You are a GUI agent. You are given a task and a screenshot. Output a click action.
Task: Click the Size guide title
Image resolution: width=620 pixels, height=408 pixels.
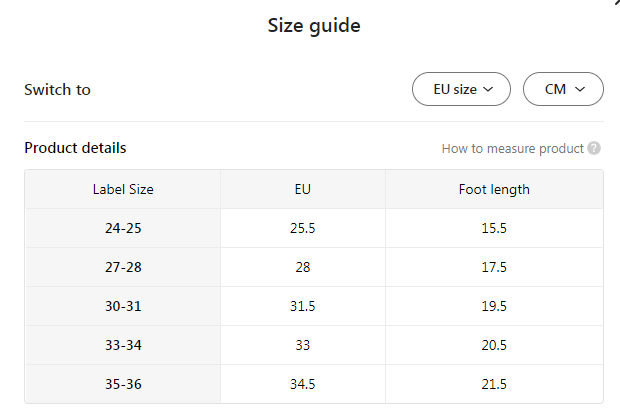click(314, 26)
